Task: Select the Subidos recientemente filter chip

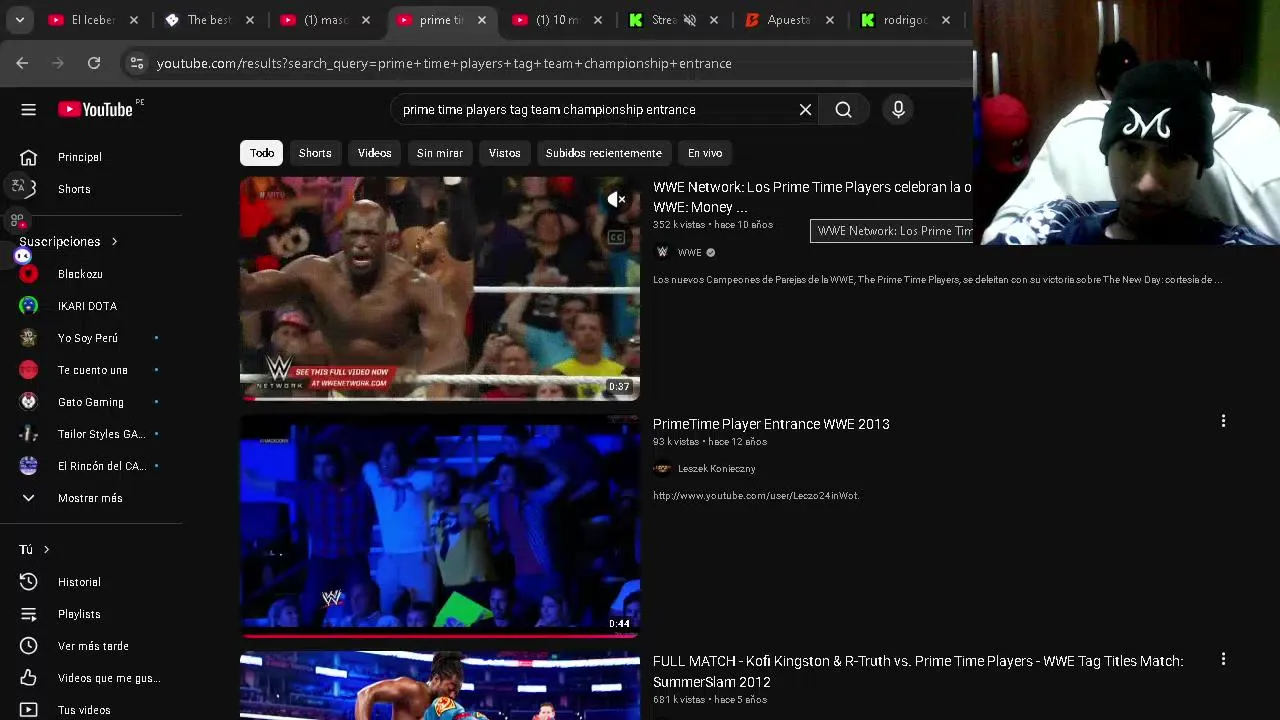Action: coord(604,153)
